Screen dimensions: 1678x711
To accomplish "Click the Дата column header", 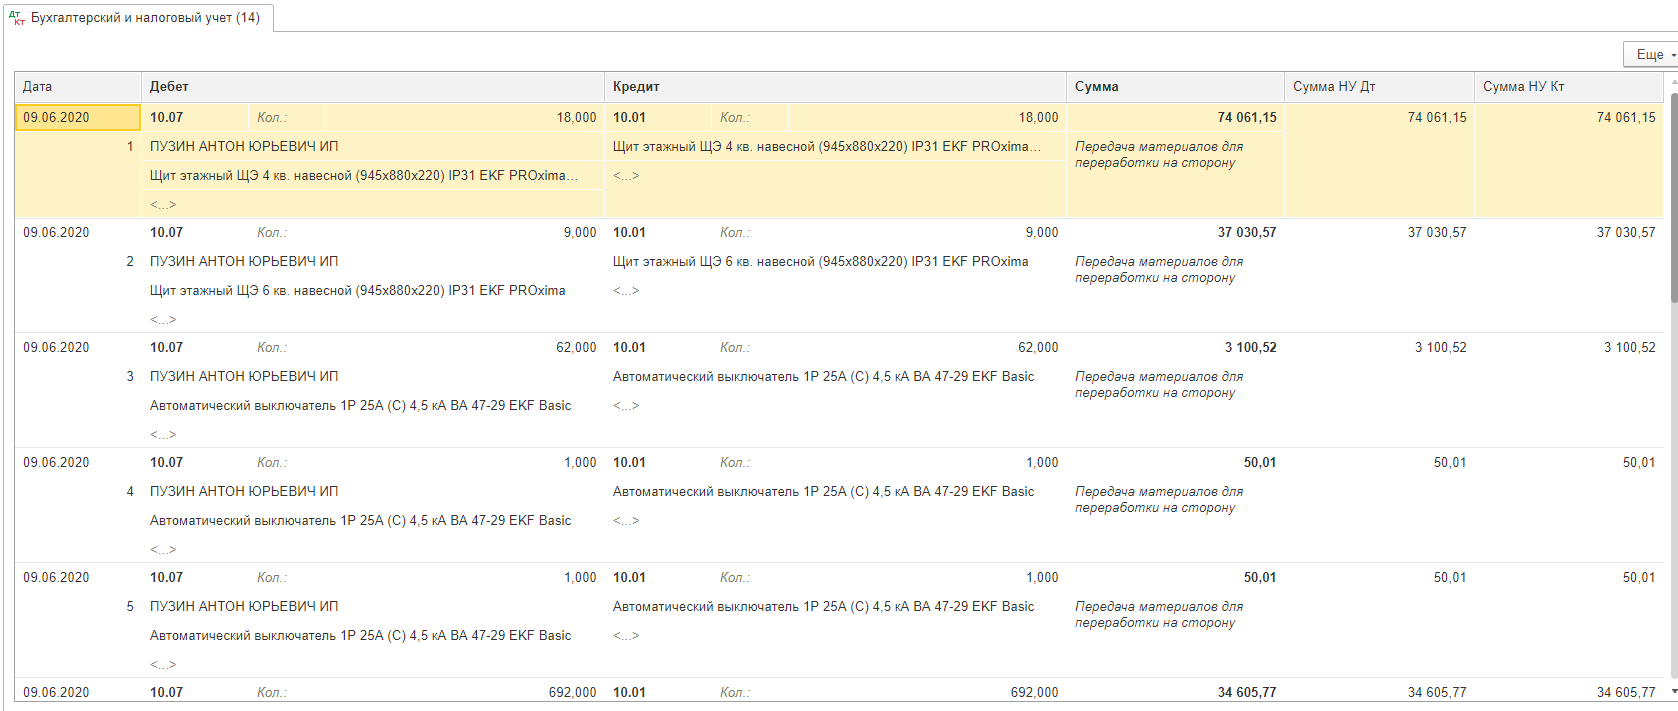I will [77, 87].
